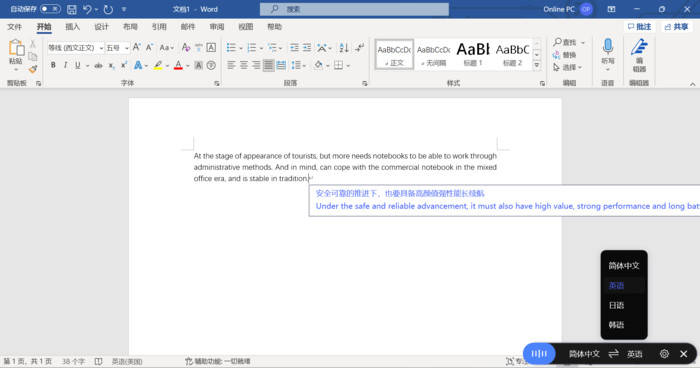The width and height of the screenshot is (700, 368).
Task: Click the Multilevel list icon
Action: tap(272, 47)
